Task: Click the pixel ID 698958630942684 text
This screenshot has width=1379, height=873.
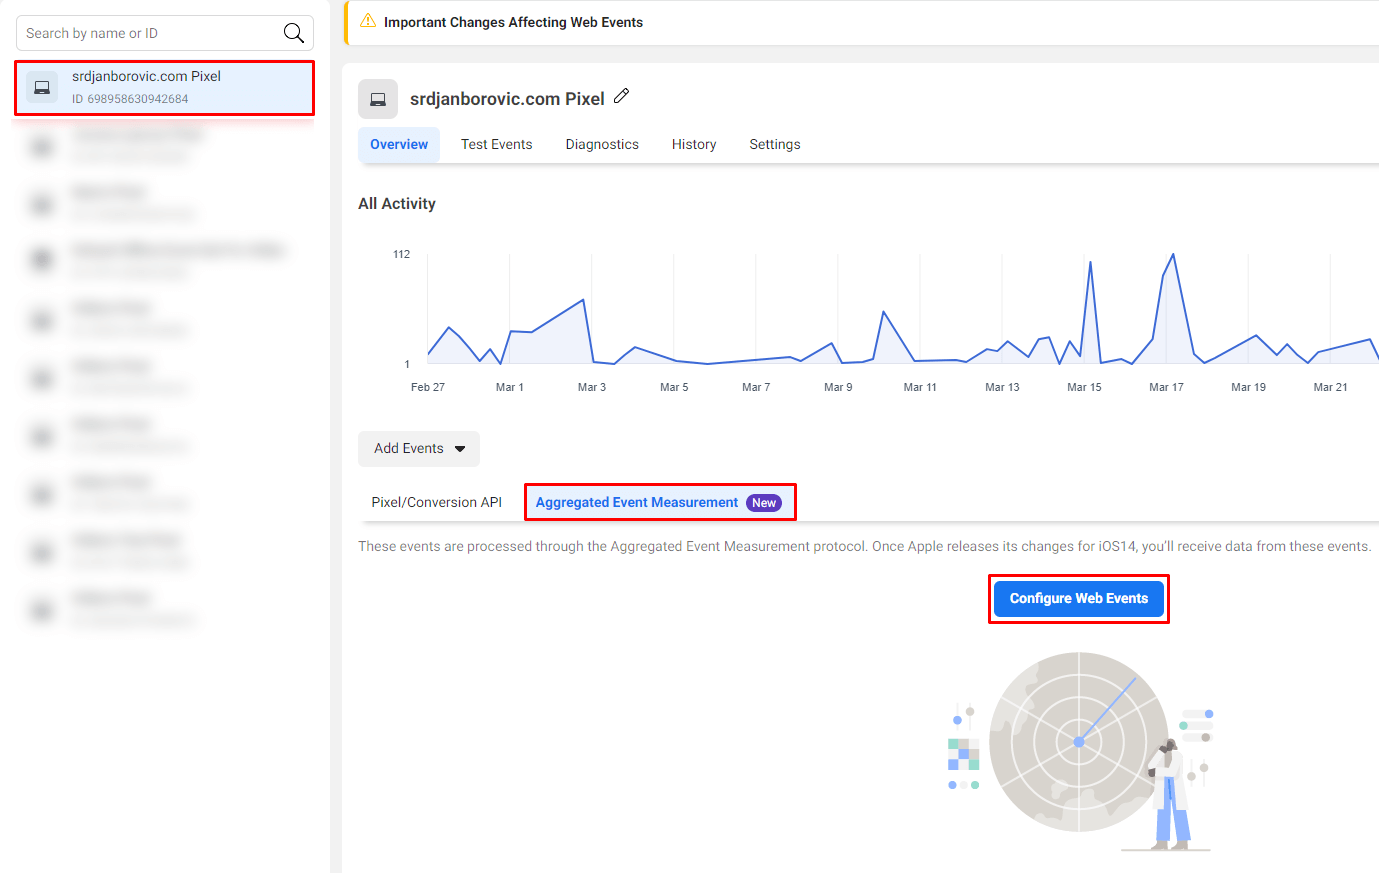Action: 130,99
